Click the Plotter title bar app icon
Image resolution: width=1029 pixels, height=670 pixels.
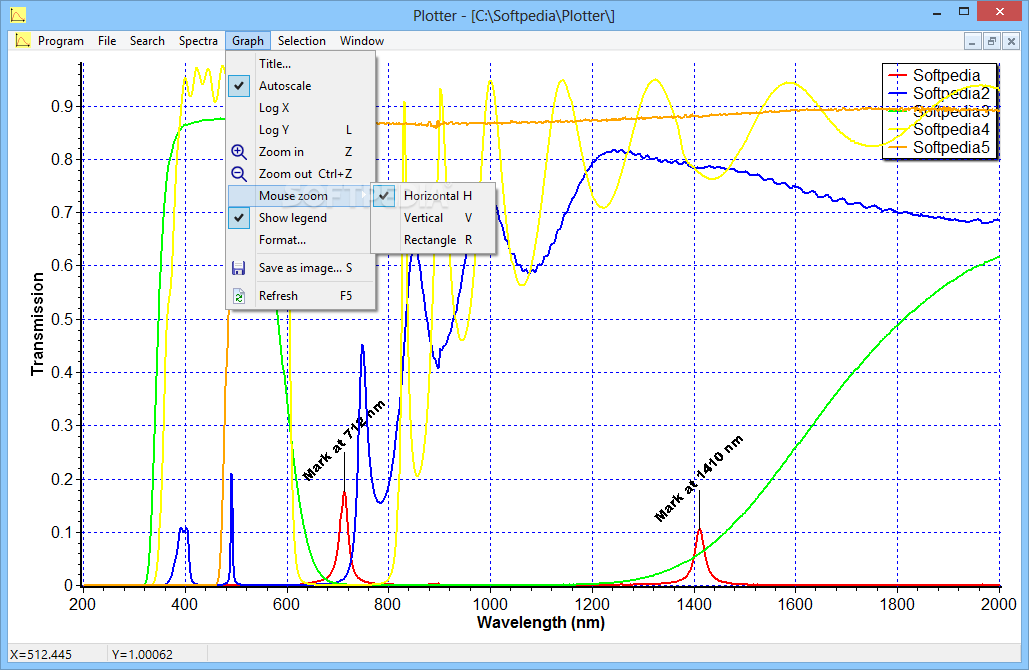click(x=18, y=14)
